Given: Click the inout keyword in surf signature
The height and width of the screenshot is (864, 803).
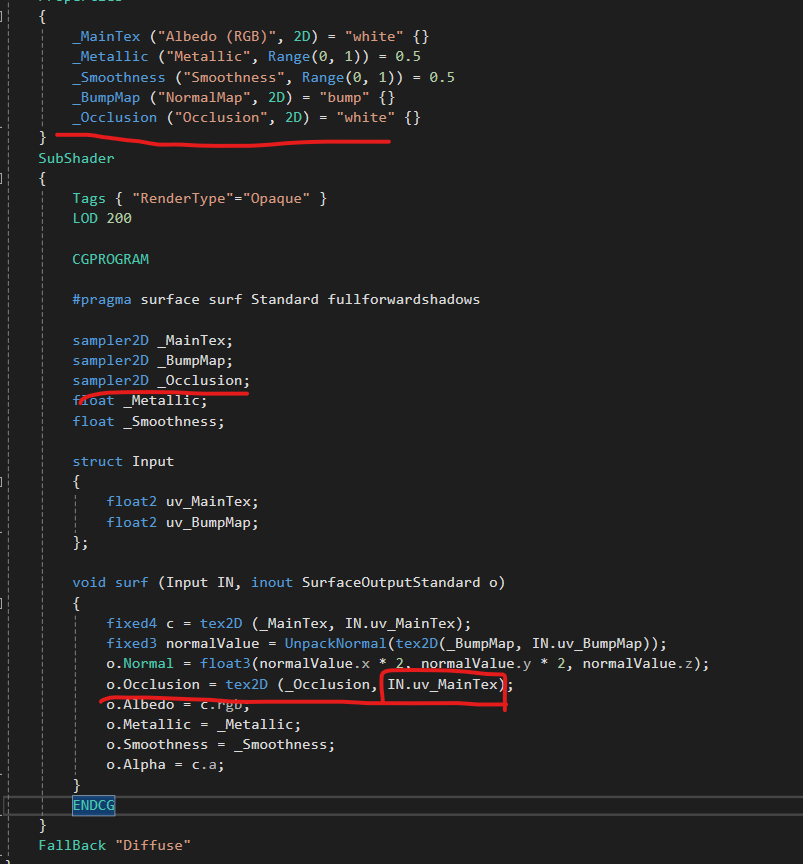Looking at the screenshot, I should [272, 582].
